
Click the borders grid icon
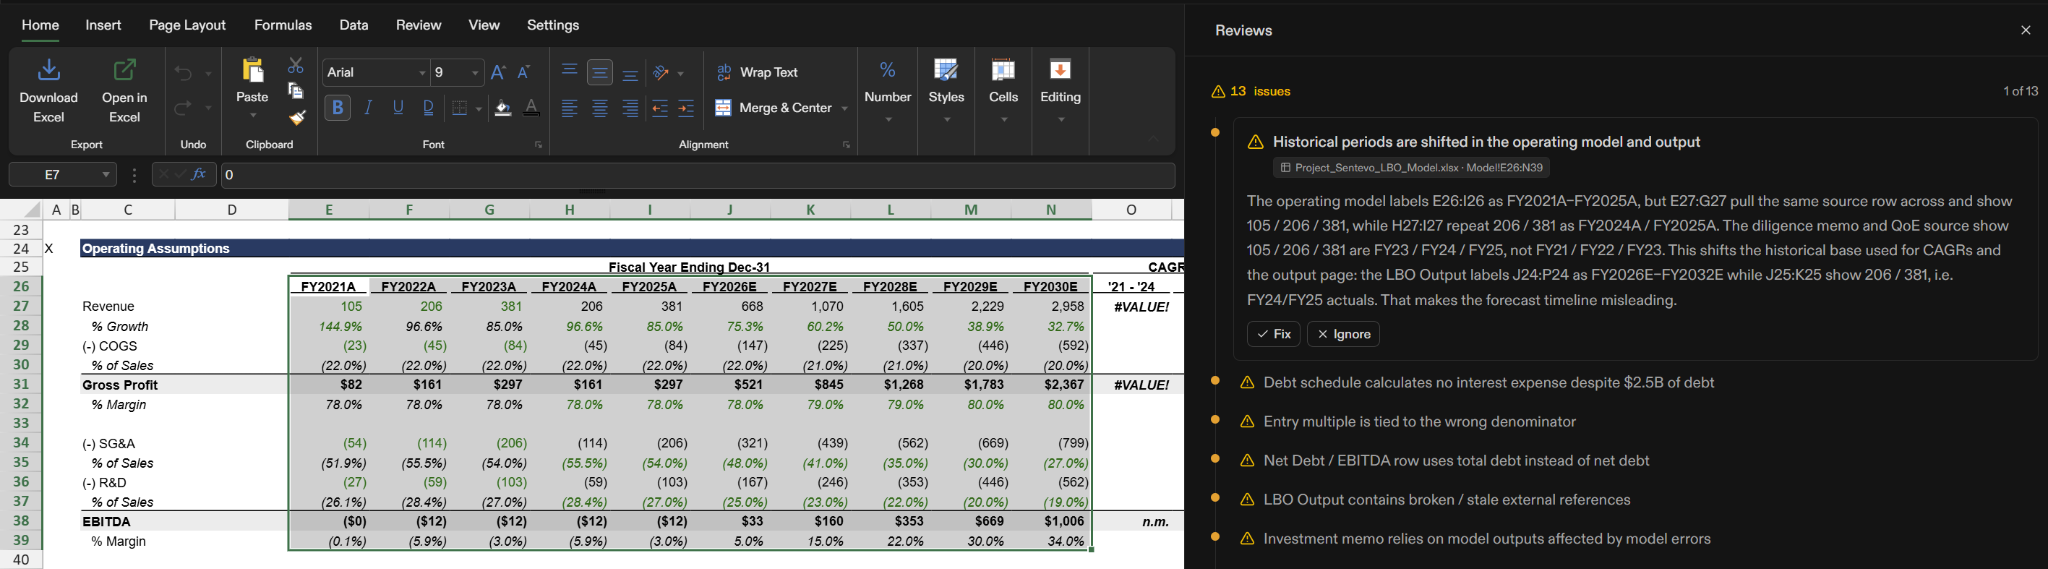pyautogui.click(x=459, y=108)
